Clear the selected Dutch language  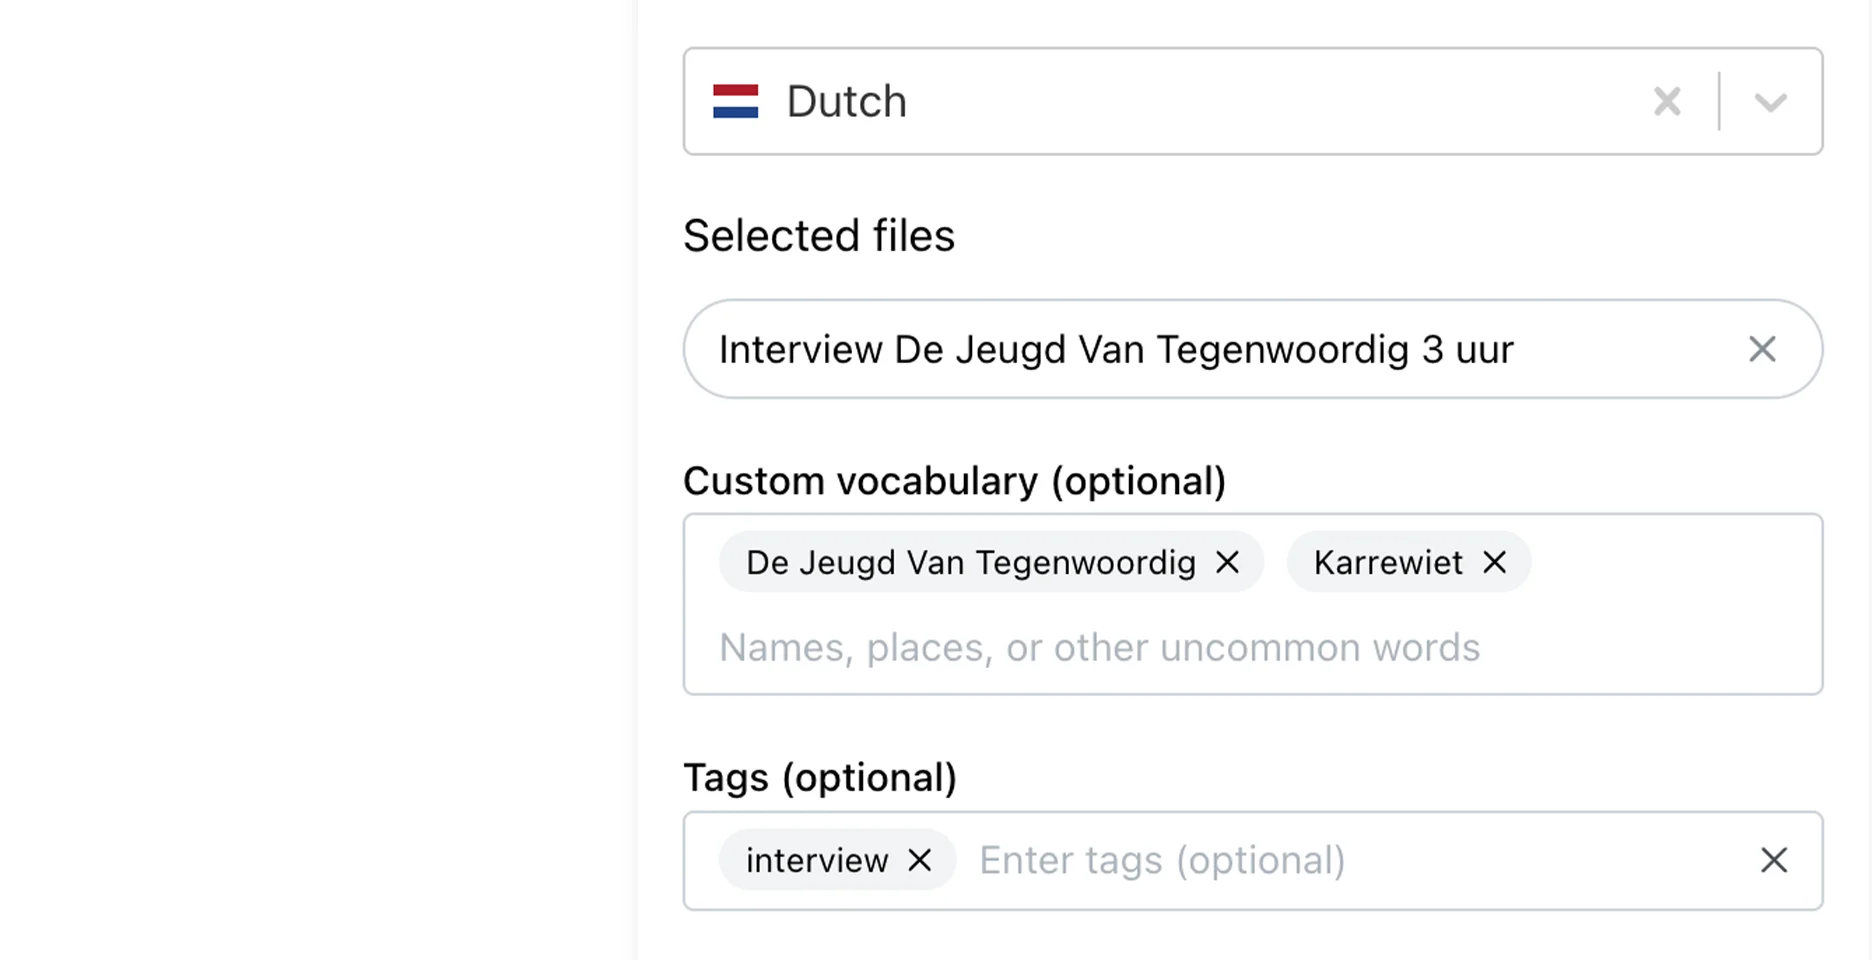tap(1667, 101)
